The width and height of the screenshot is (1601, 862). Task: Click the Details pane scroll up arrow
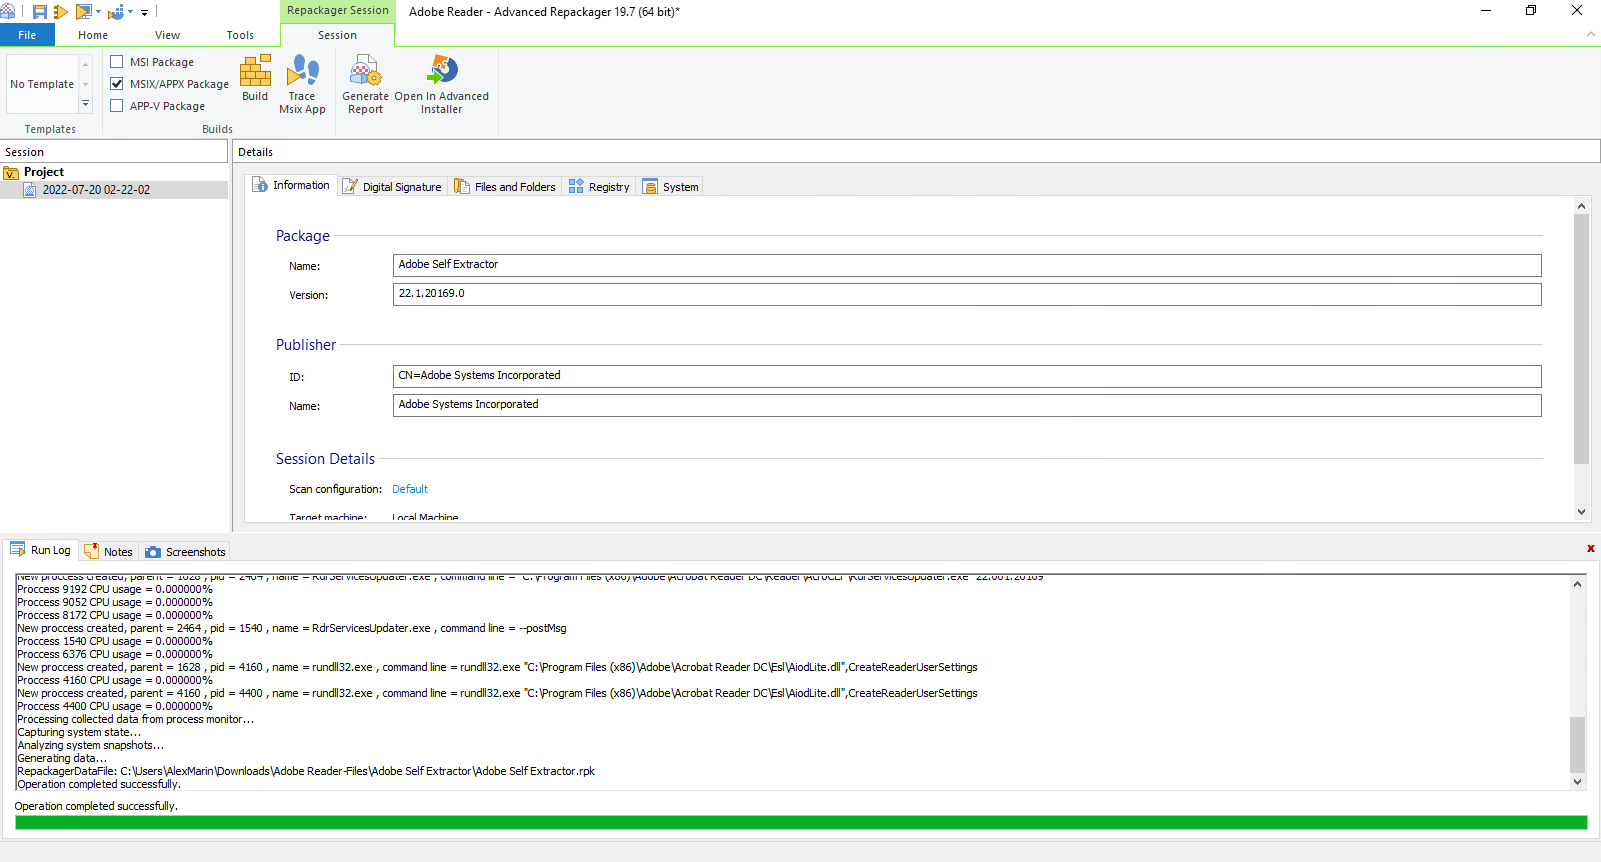click(1581, 206)
